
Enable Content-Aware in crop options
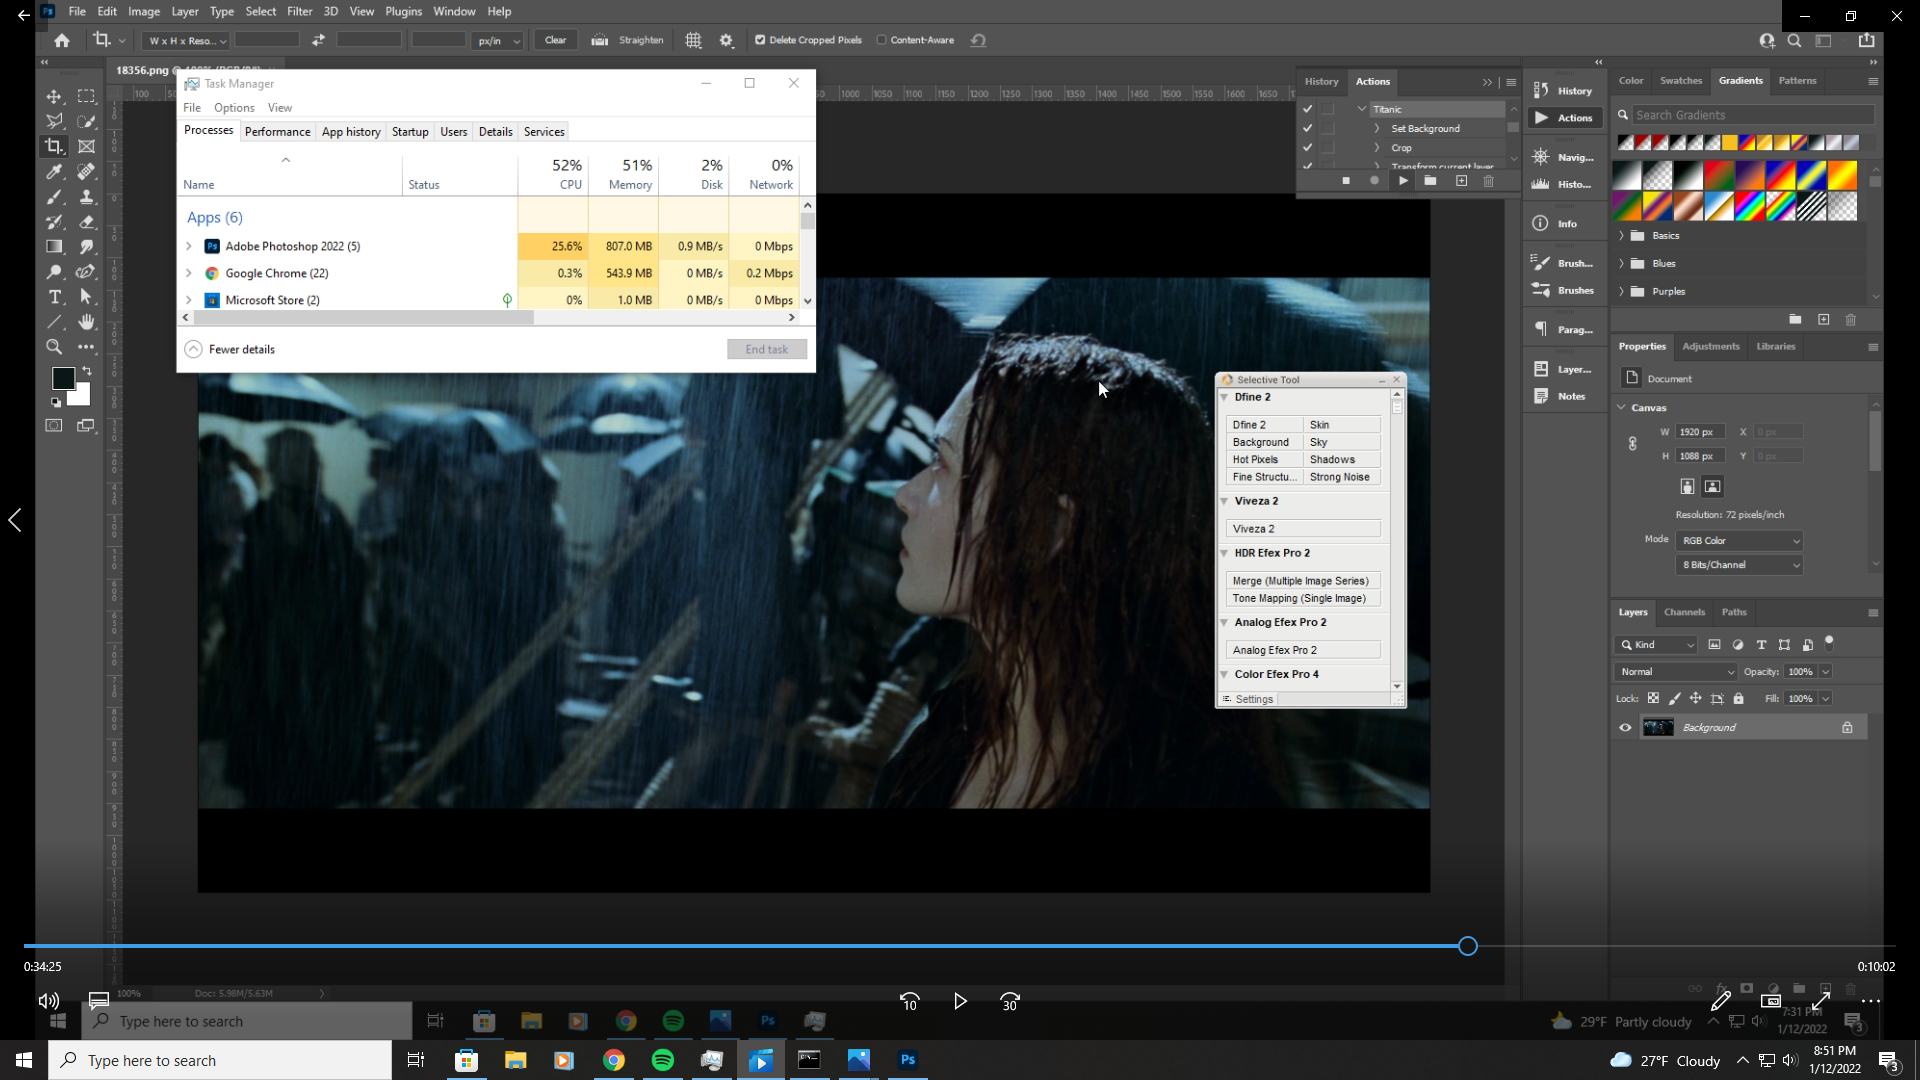tap(884, 39)
